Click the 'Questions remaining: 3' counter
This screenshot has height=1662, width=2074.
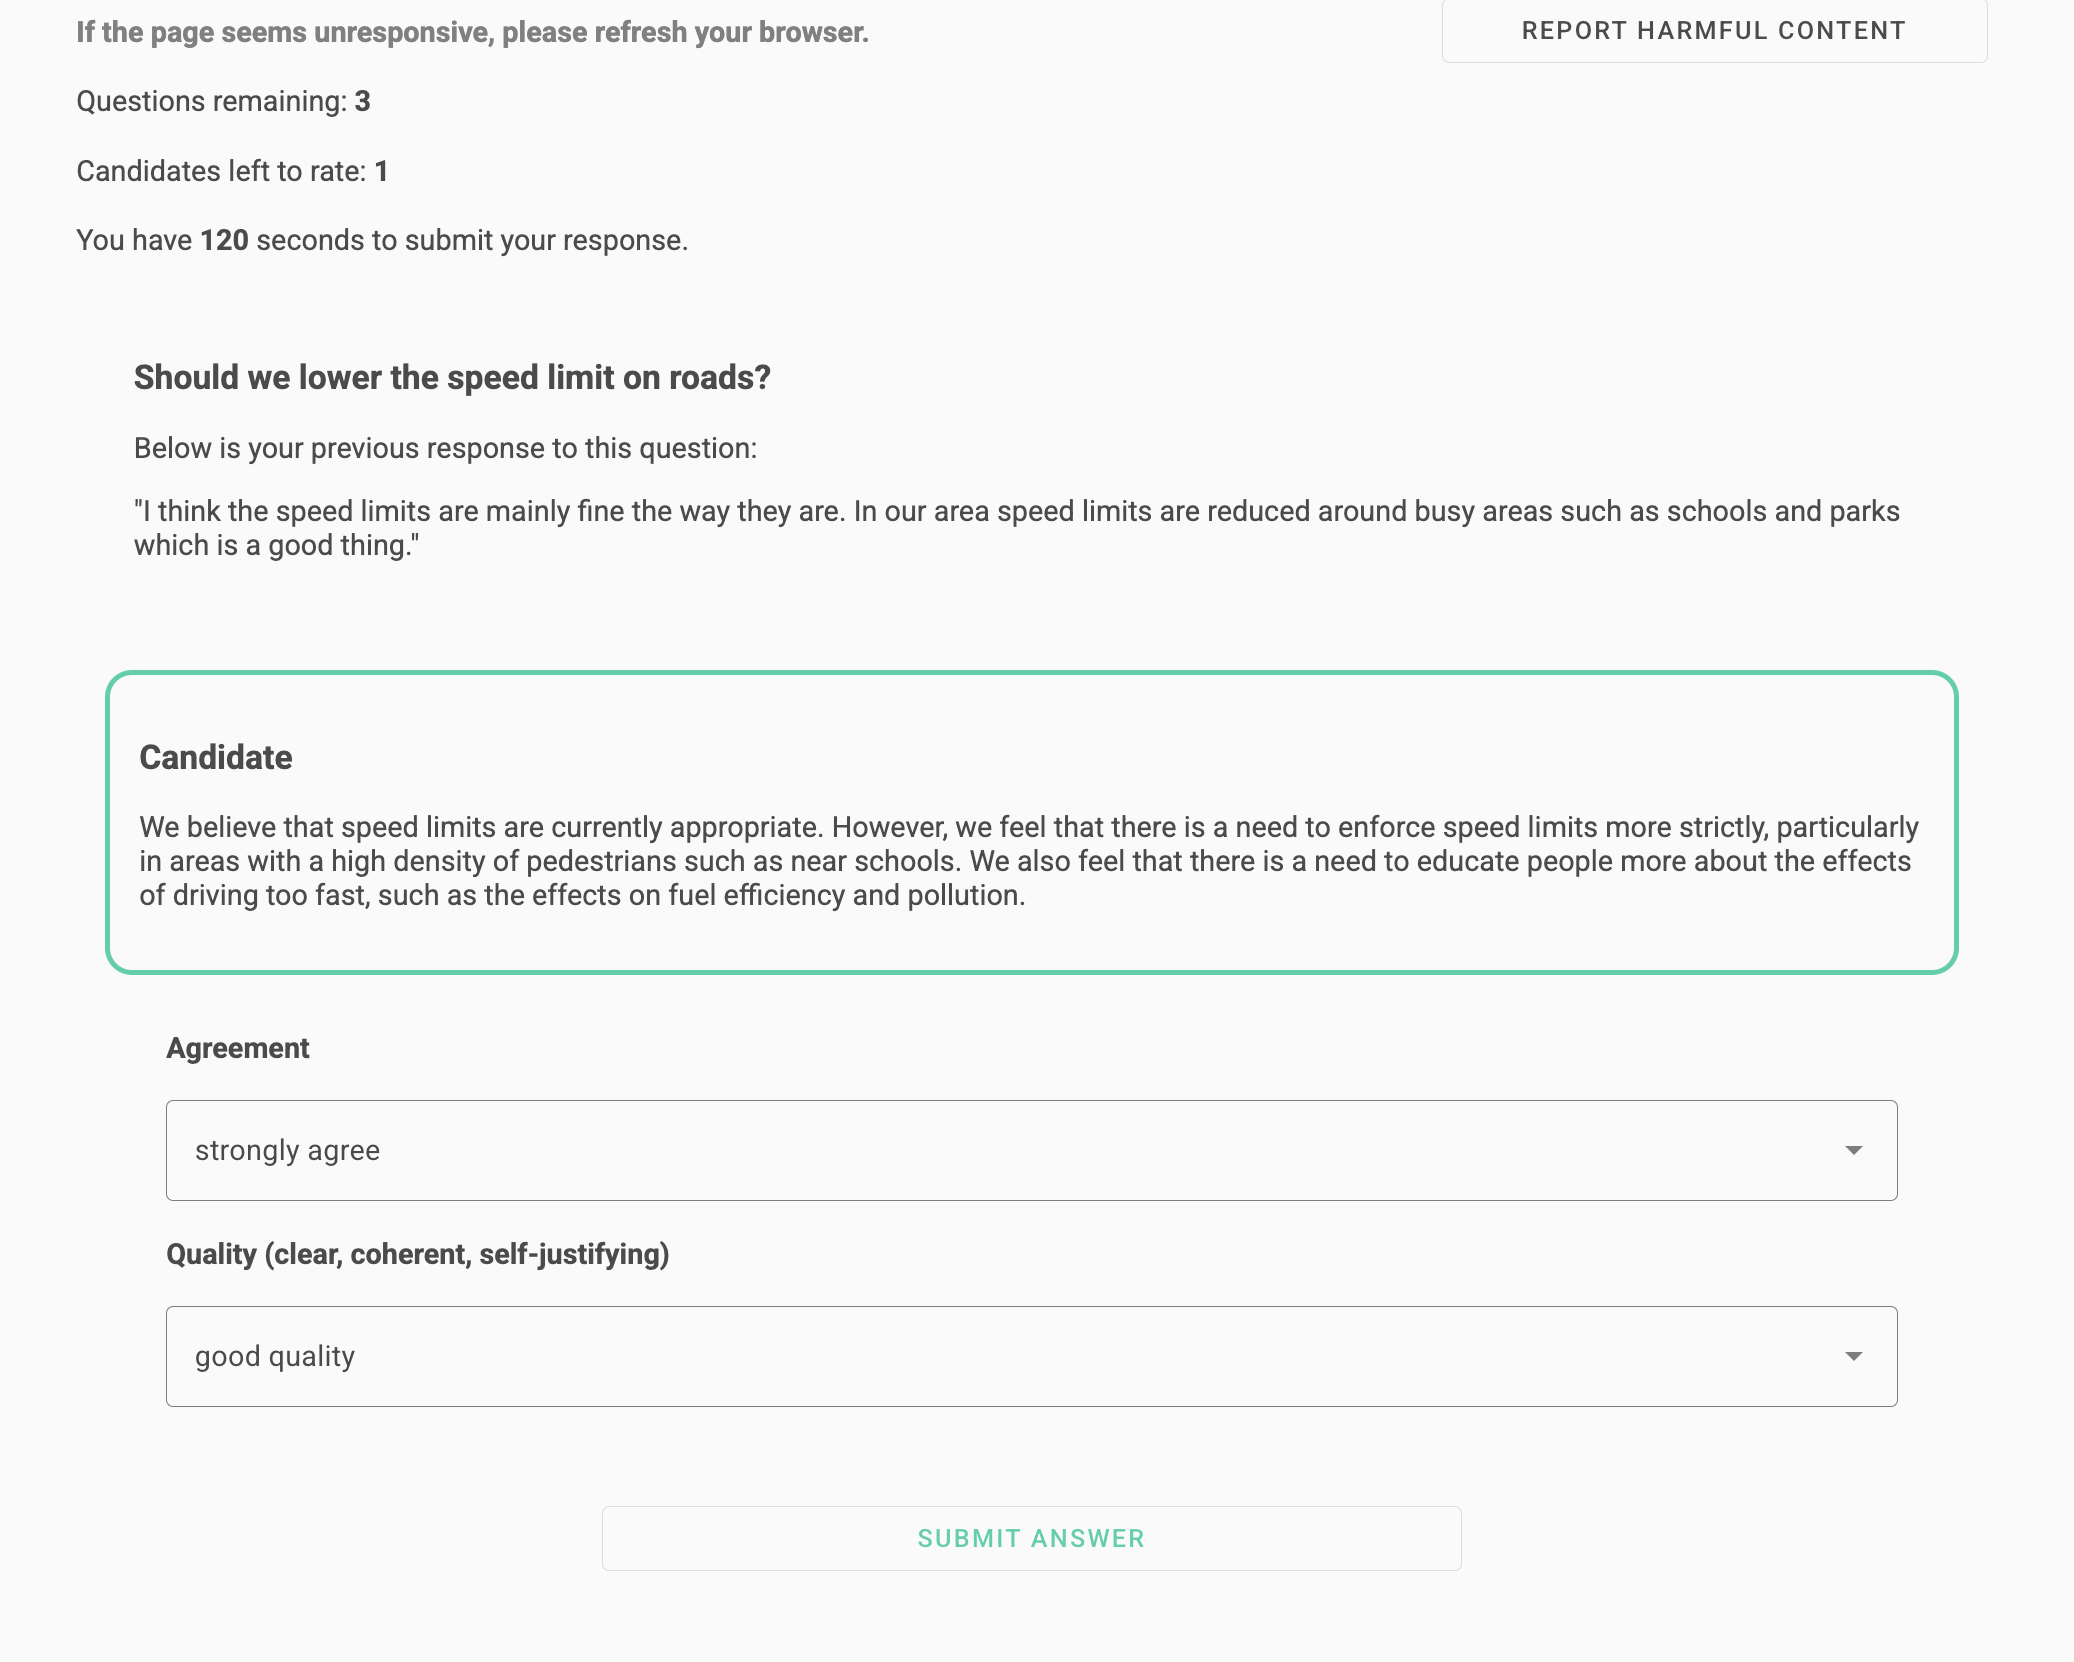(x=223, y=101)
